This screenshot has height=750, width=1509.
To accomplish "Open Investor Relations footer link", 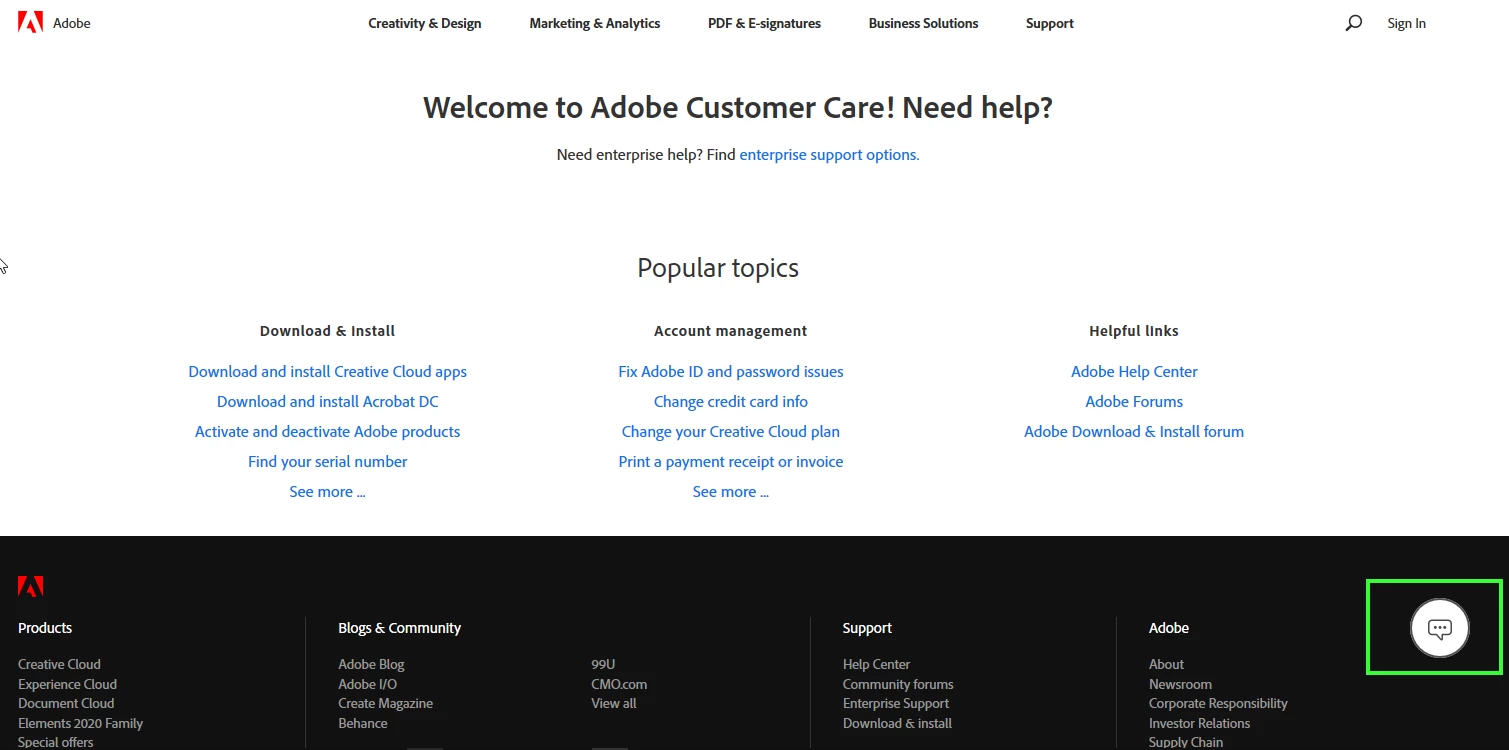I will (x=1199, y=723).
